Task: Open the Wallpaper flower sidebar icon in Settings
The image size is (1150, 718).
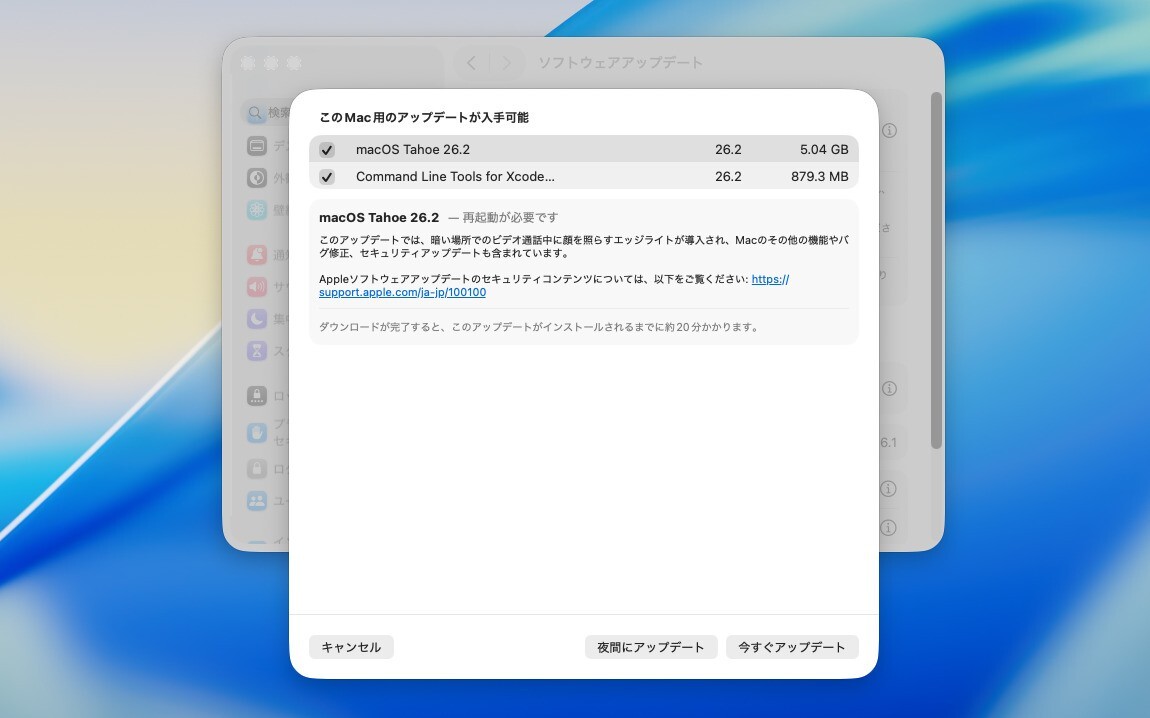Action: tap(257, 210)
